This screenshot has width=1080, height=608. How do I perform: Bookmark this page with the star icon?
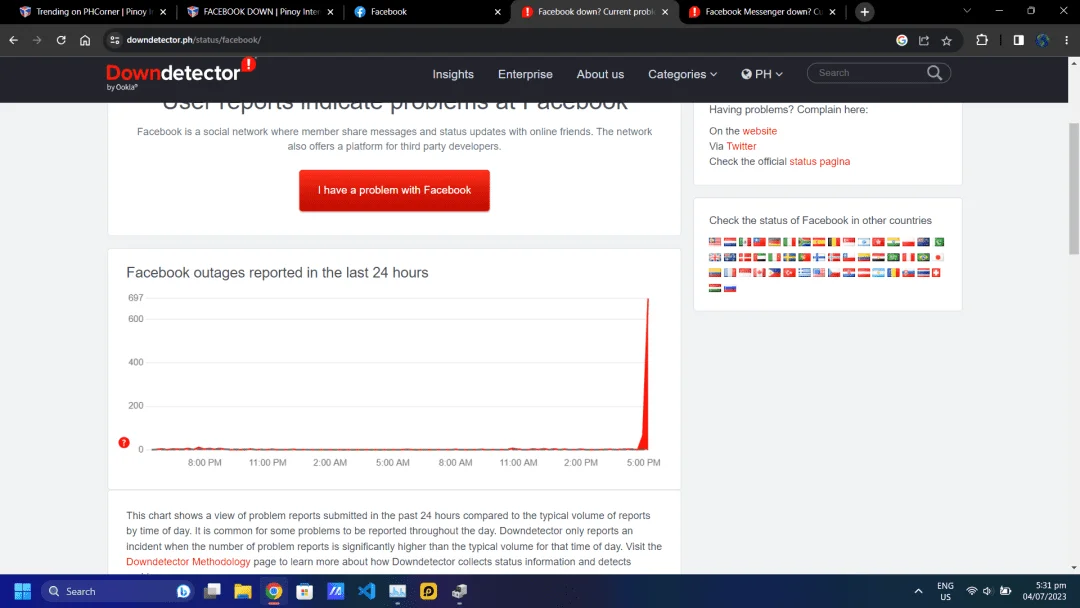point(946,41)
